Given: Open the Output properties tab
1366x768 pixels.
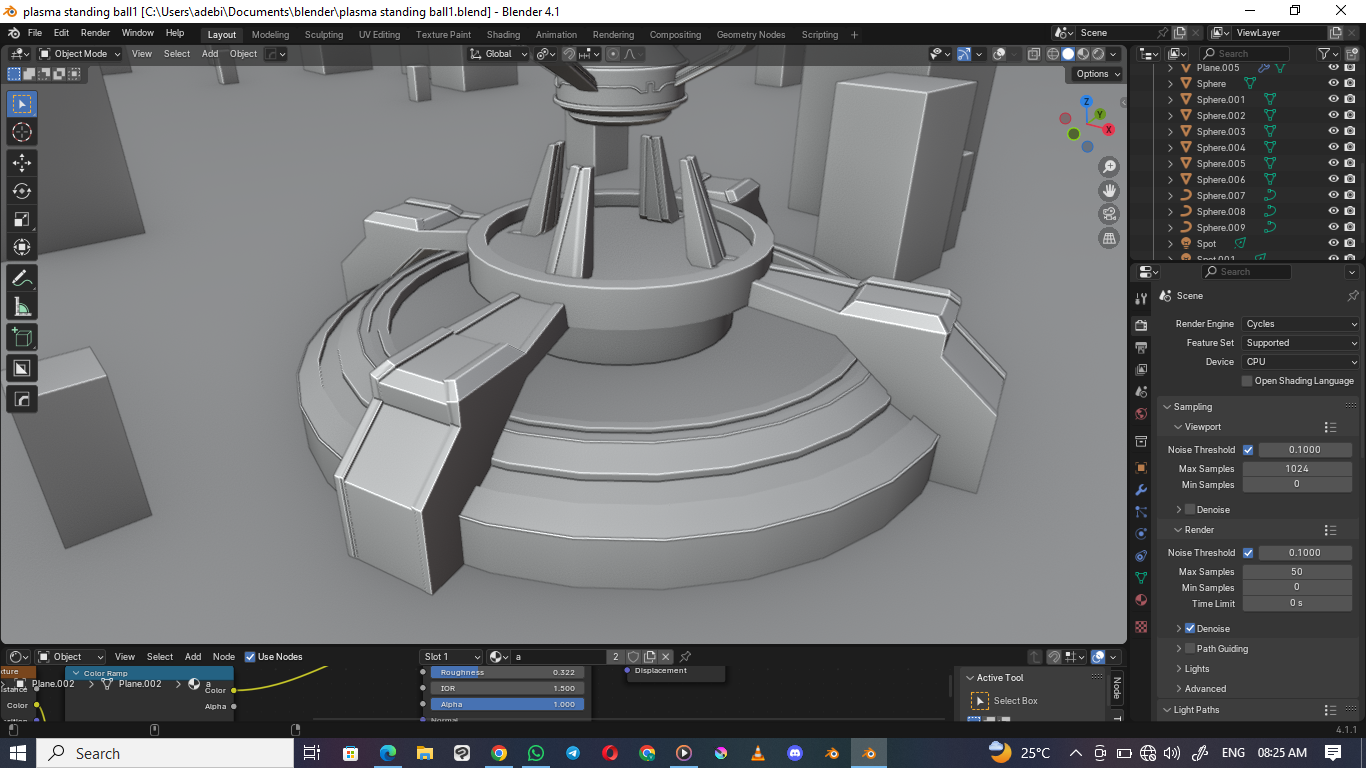Looking at the screenshot, I should click(x=1141, y=348).
